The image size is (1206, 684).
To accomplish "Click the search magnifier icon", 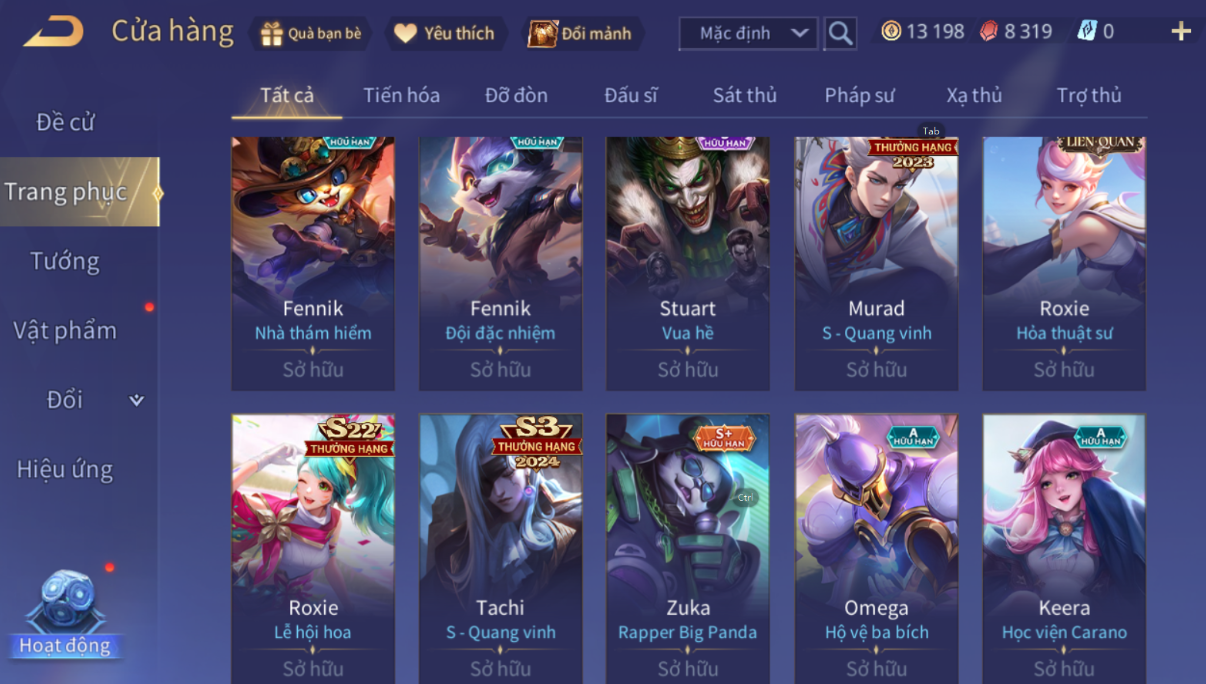I will pos(841,33).
